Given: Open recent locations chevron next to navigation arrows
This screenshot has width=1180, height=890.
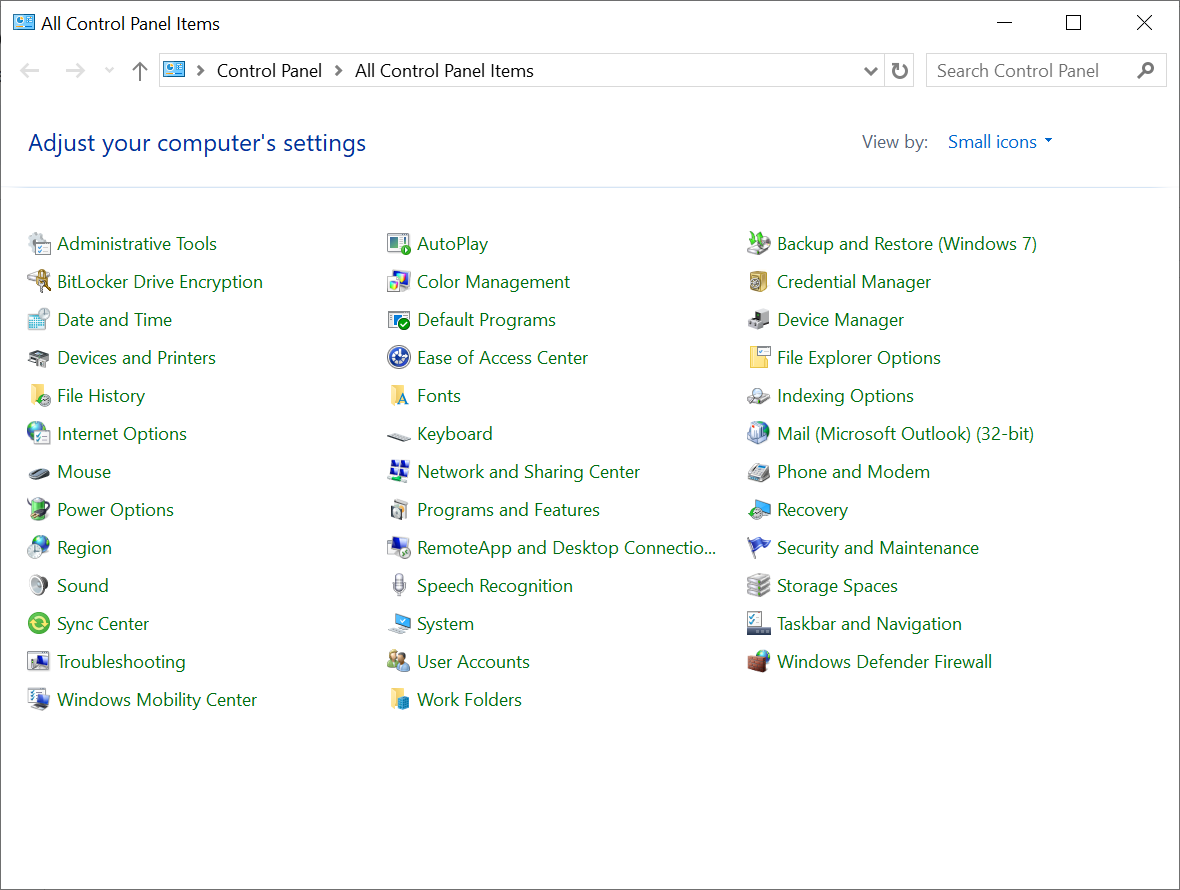Looking at the screenshot, I should pyautogui.click(x=108, y=70).
